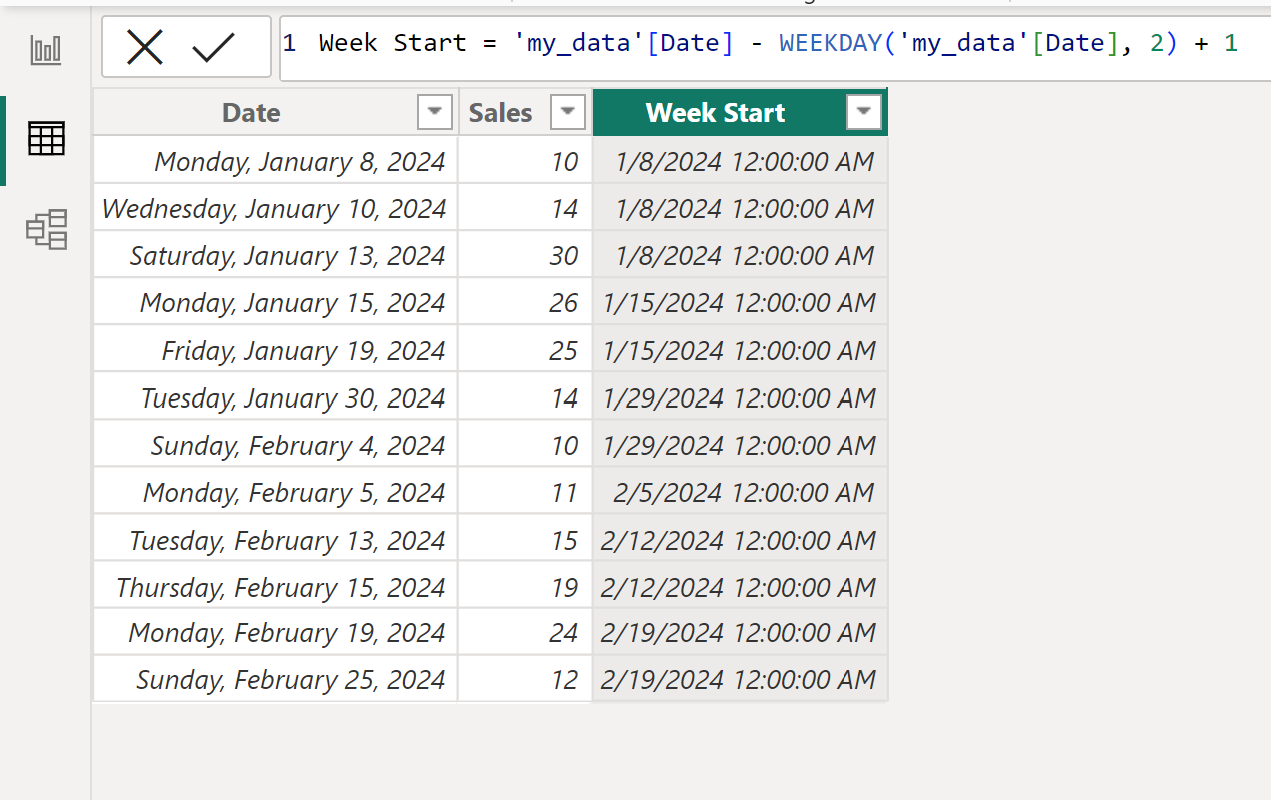
Task: Select cell Monday, February 19, 2024
Action: (275, 632)
